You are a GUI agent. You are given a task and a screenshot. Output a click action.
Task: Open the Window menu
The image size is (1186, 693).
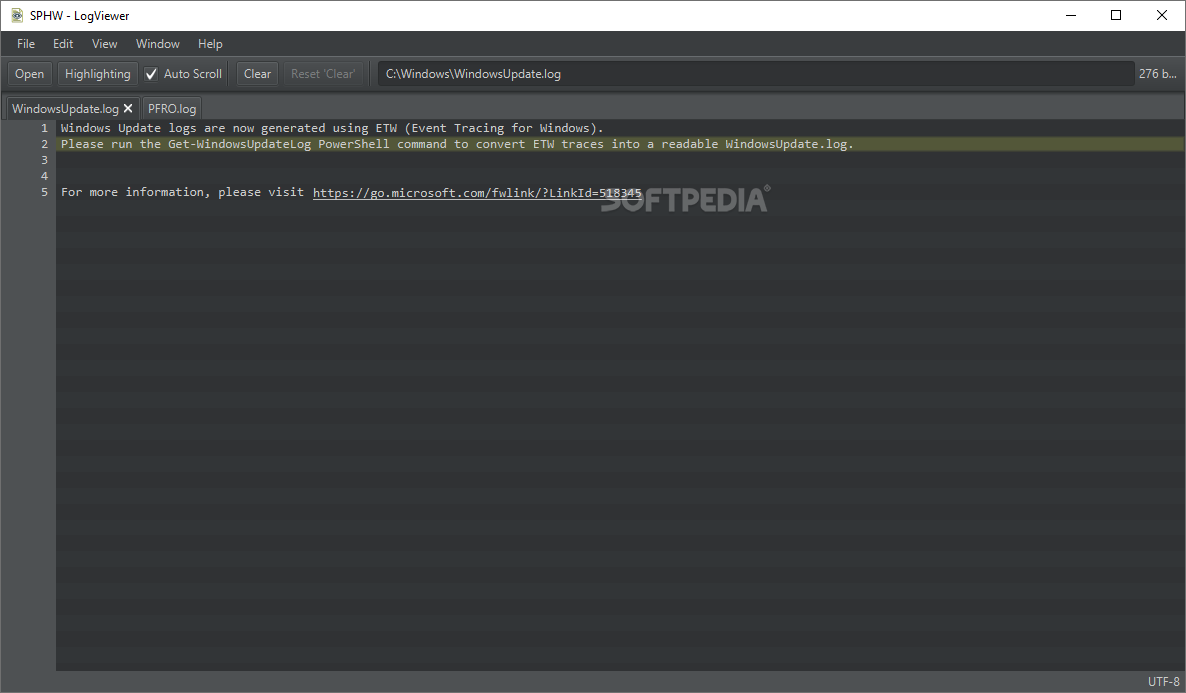coord(157,44)
